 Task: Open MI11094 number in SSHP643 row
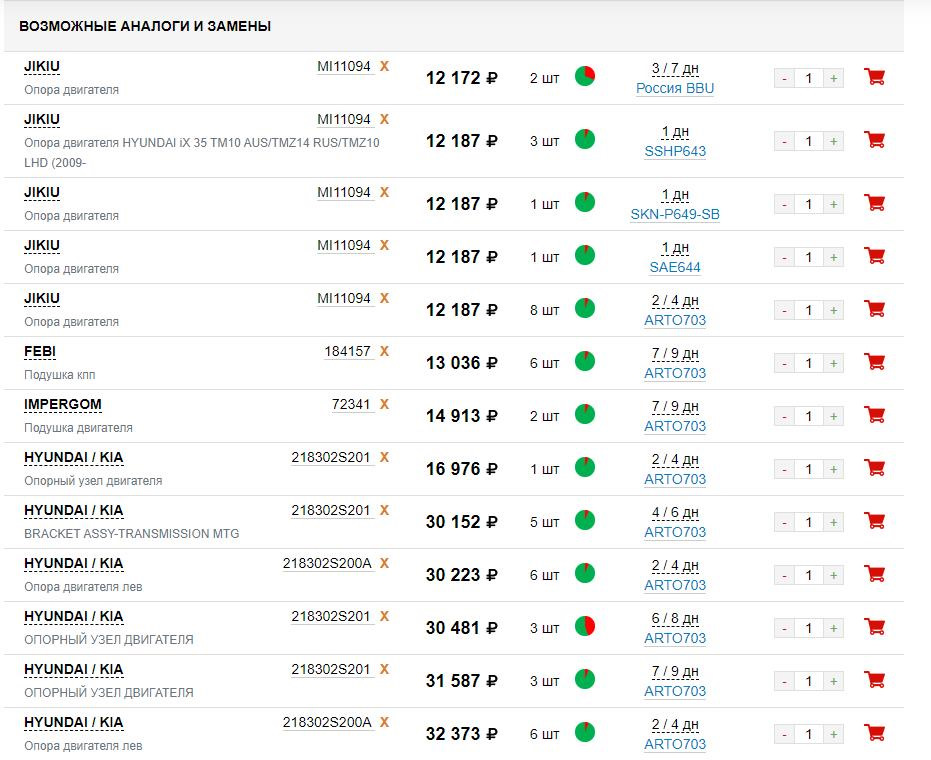click(x=344, y=119)
